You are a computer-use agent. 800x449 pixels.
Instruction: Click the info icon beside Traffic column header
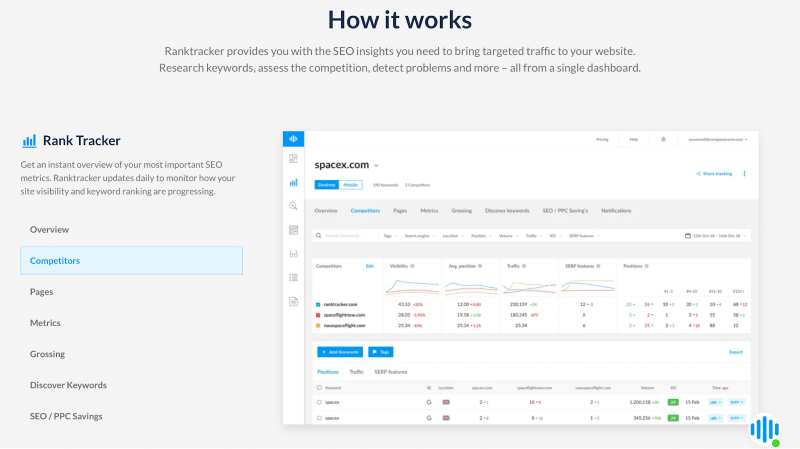524,266
